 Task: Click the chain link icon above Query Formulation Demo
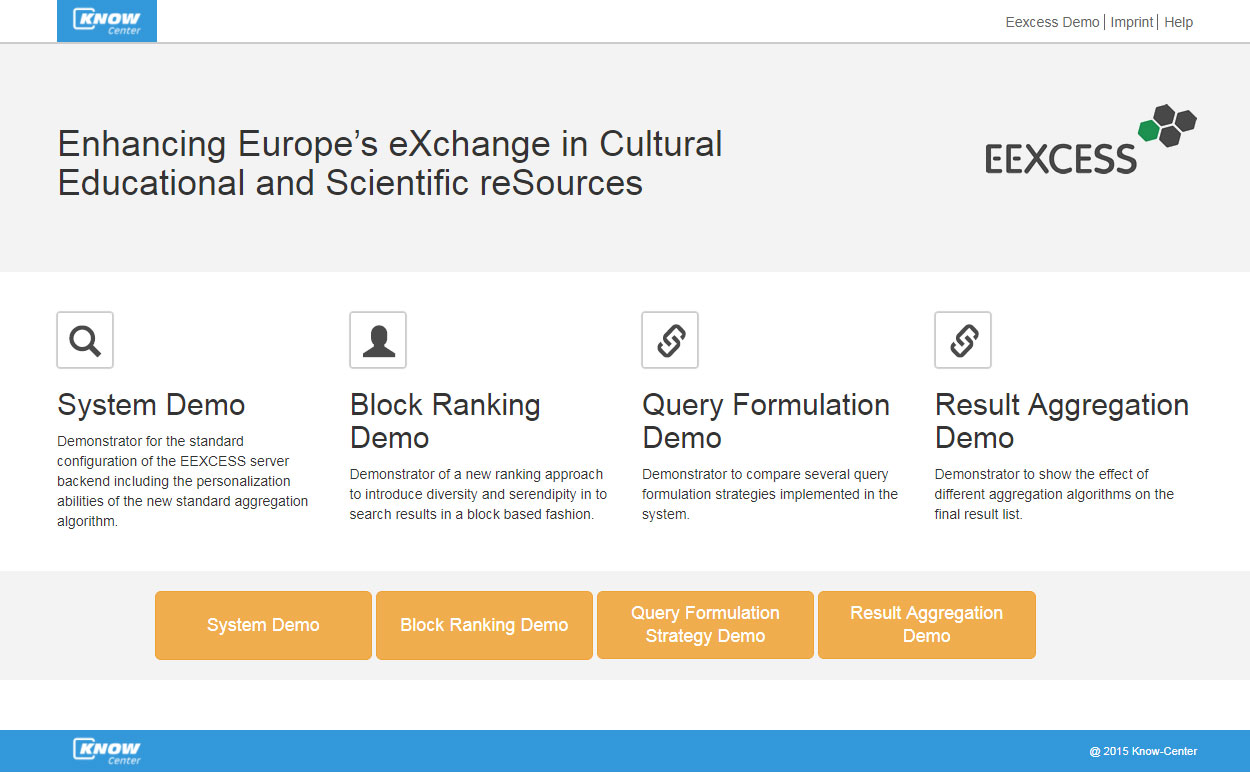670,340
